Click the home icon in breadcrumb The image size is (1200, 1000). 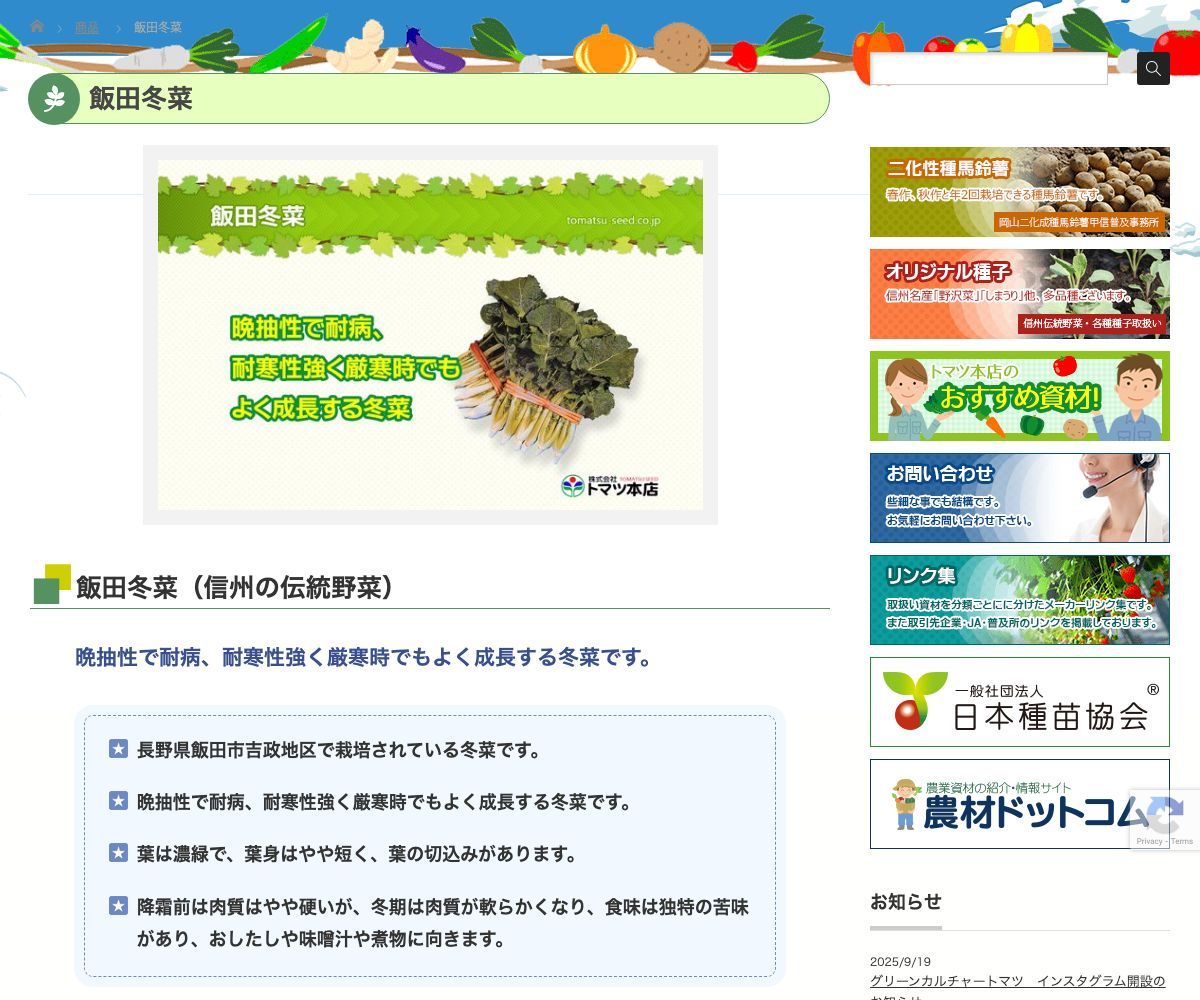37,27
